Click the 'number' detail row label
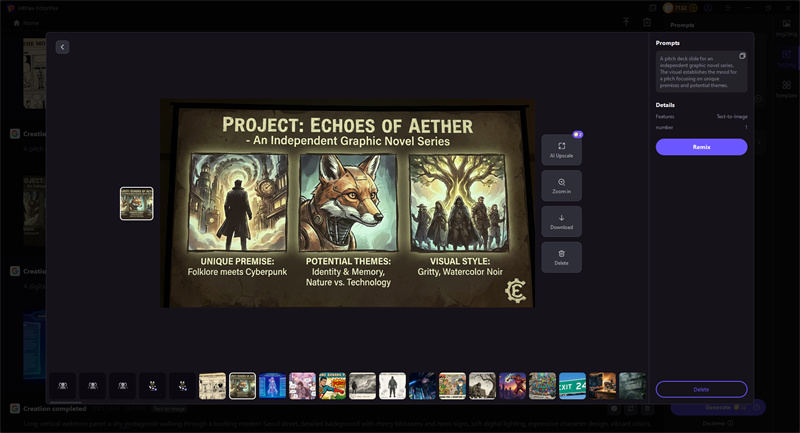Viewport: 800px width, 433px height. pyautogui.click(x=664, y=127)
